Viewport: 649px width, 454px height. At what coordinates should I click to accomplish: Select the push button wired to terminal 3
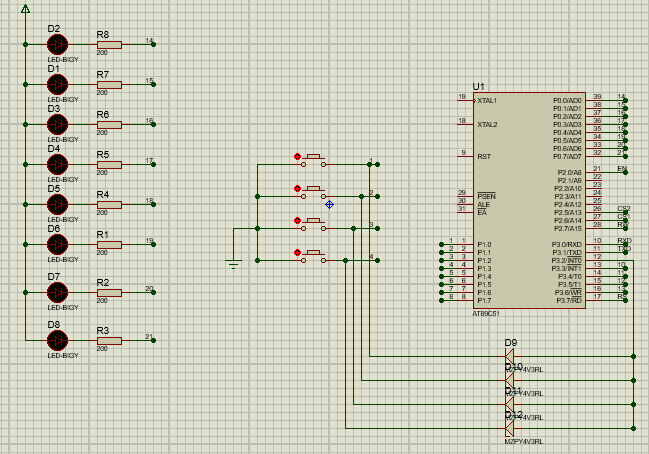coord(313,224)
